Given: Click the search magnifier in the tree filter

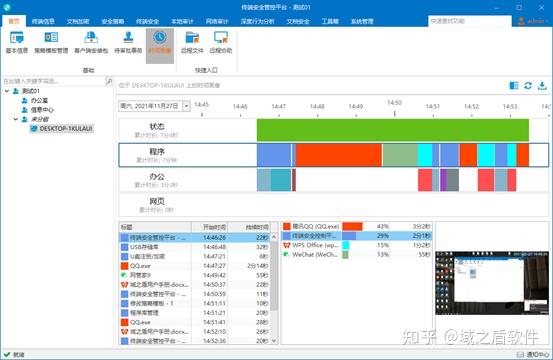Looking at the screenshot, I should tap(109, 81).
